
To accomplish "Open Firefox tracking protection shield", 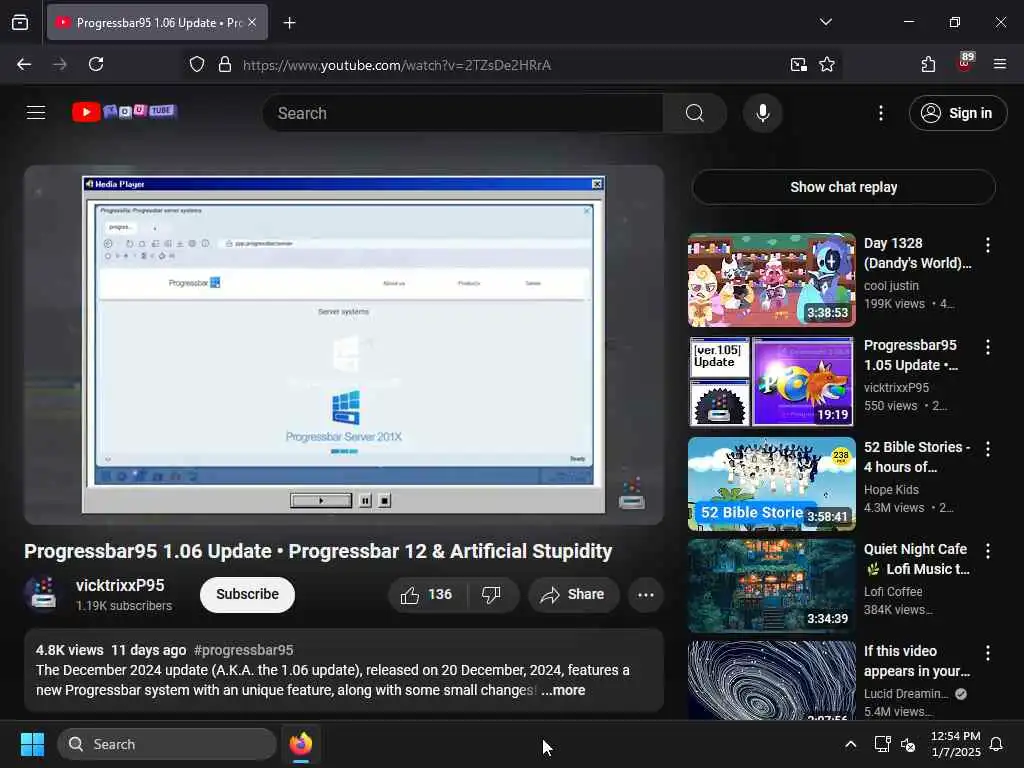I will pos(197,64).
